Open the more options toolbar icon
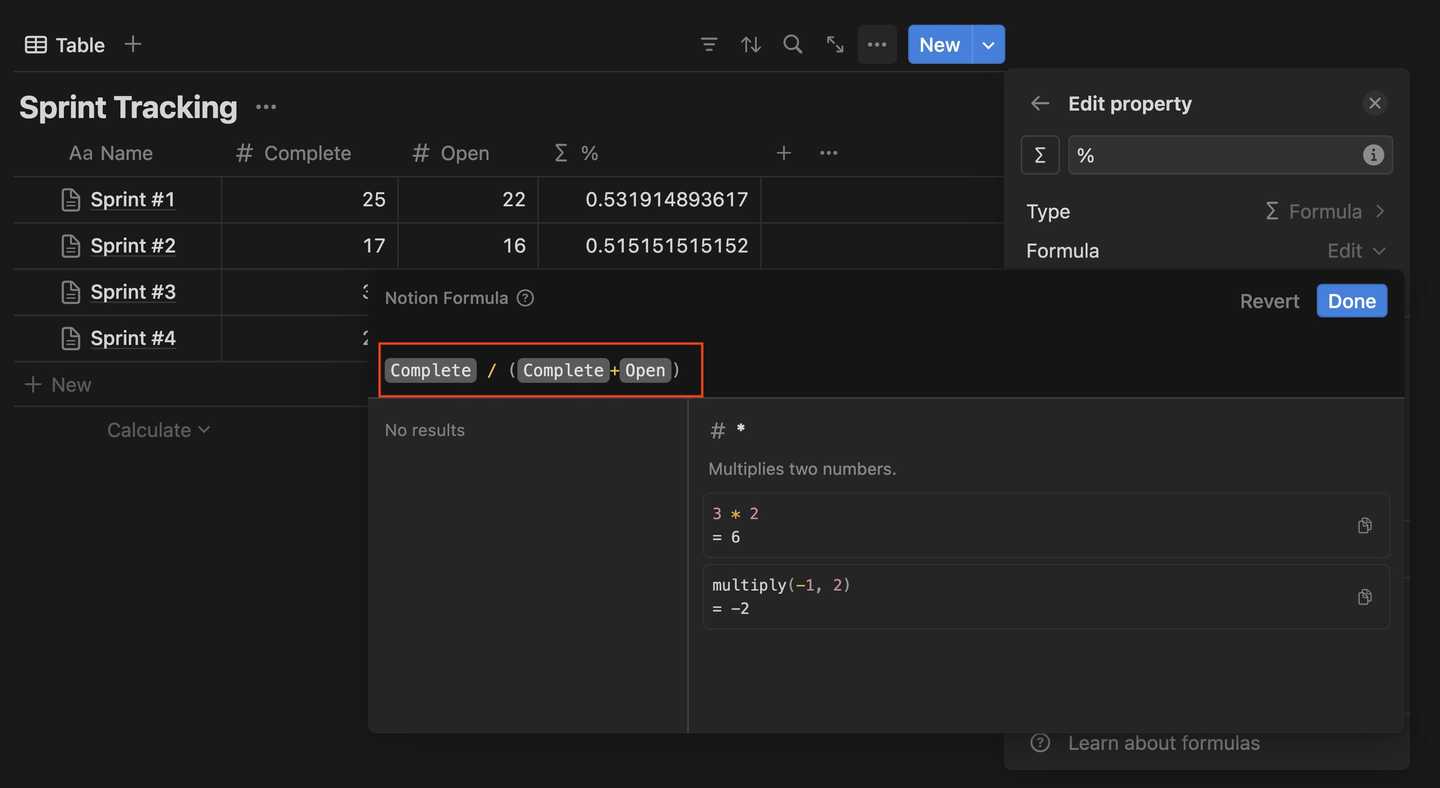This screenshot has height=788, width=1440. (877, 44)
